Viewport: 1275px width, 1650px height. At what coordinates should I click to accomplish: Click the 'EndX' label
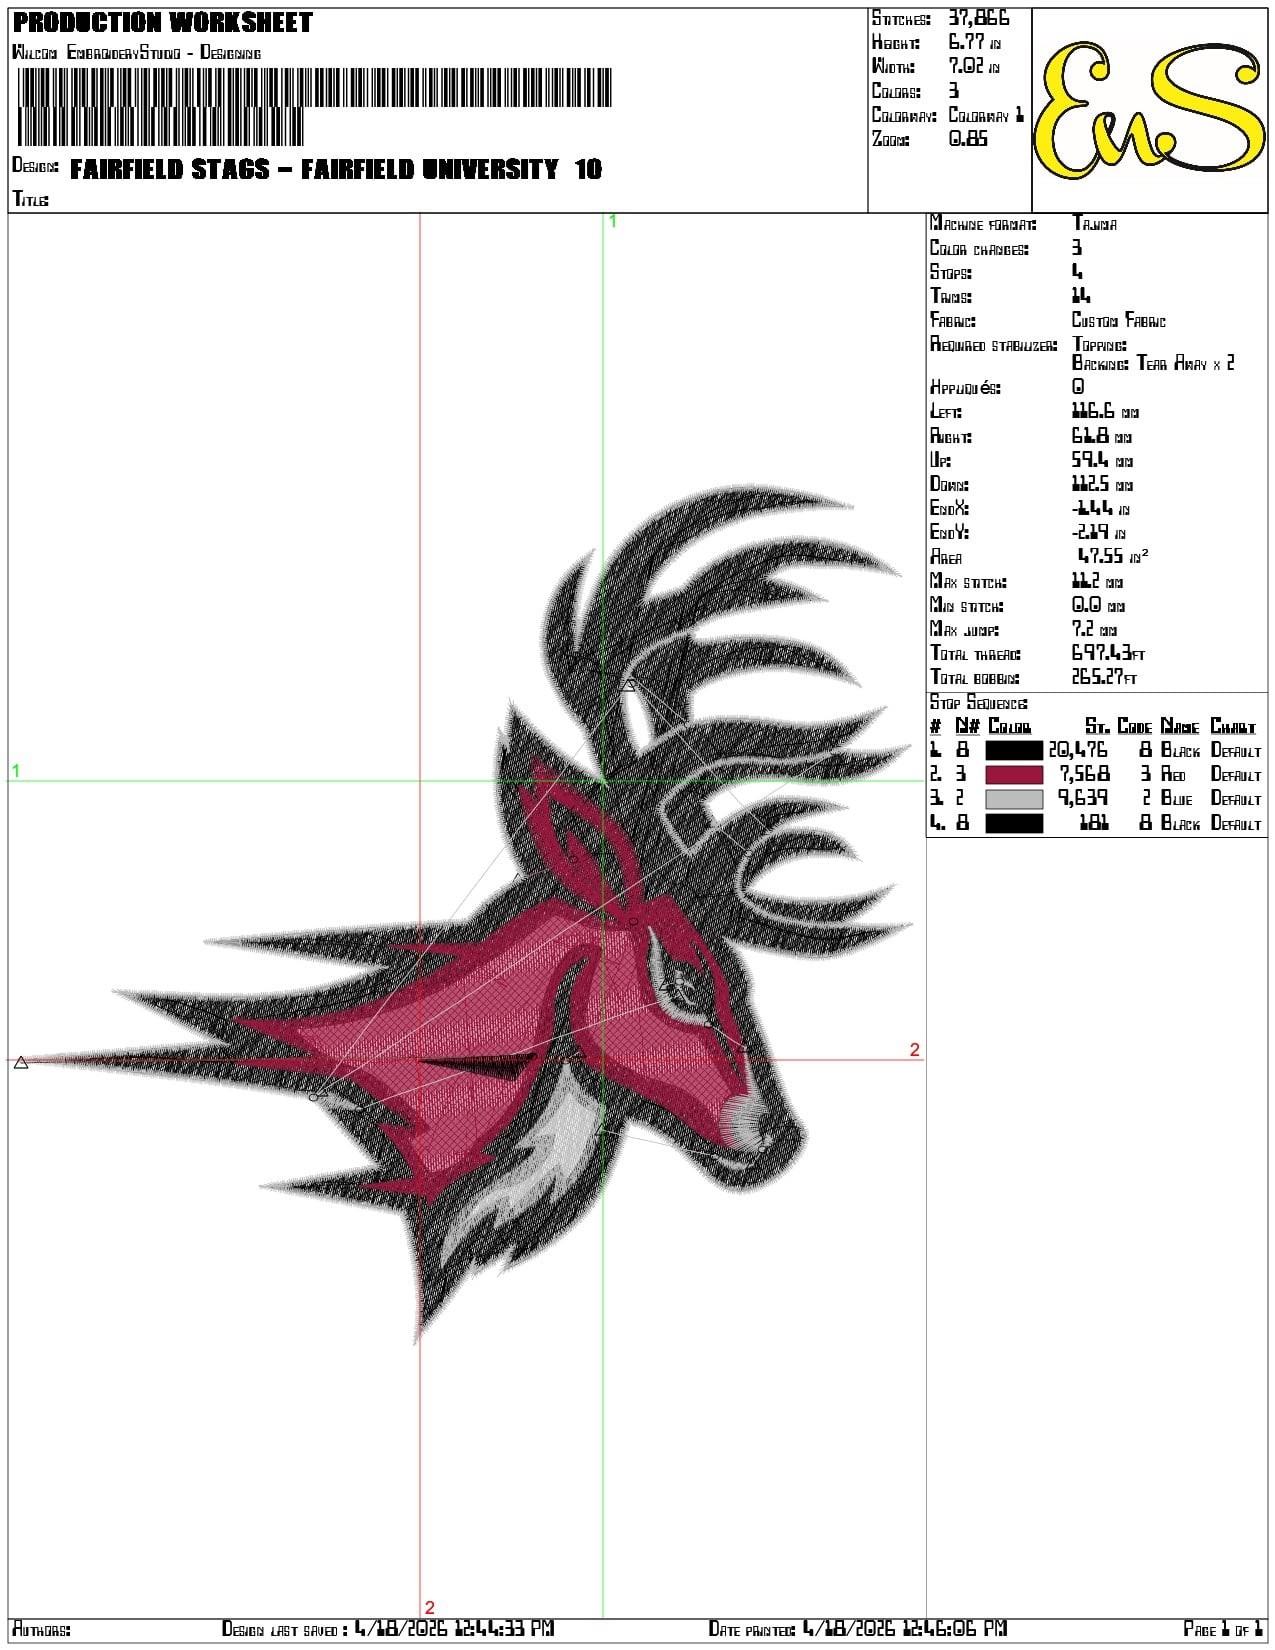click(949, 508)
